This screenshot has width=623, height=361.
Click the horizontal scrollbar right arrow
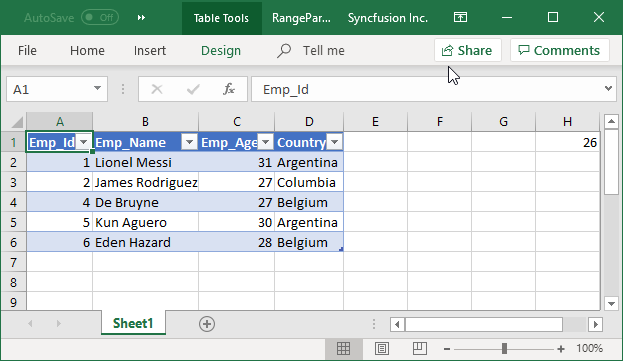click(595, 324)
